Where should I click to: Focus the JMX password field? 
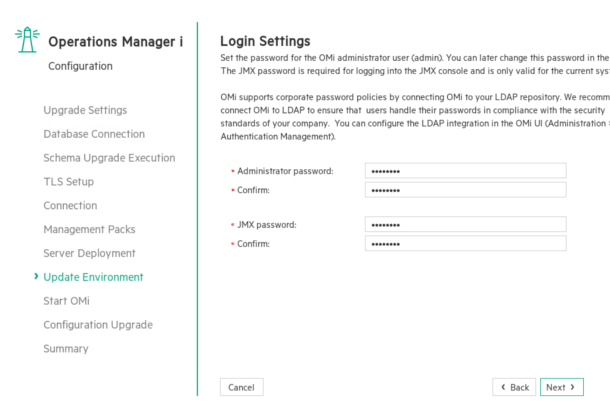coord(465,225)
